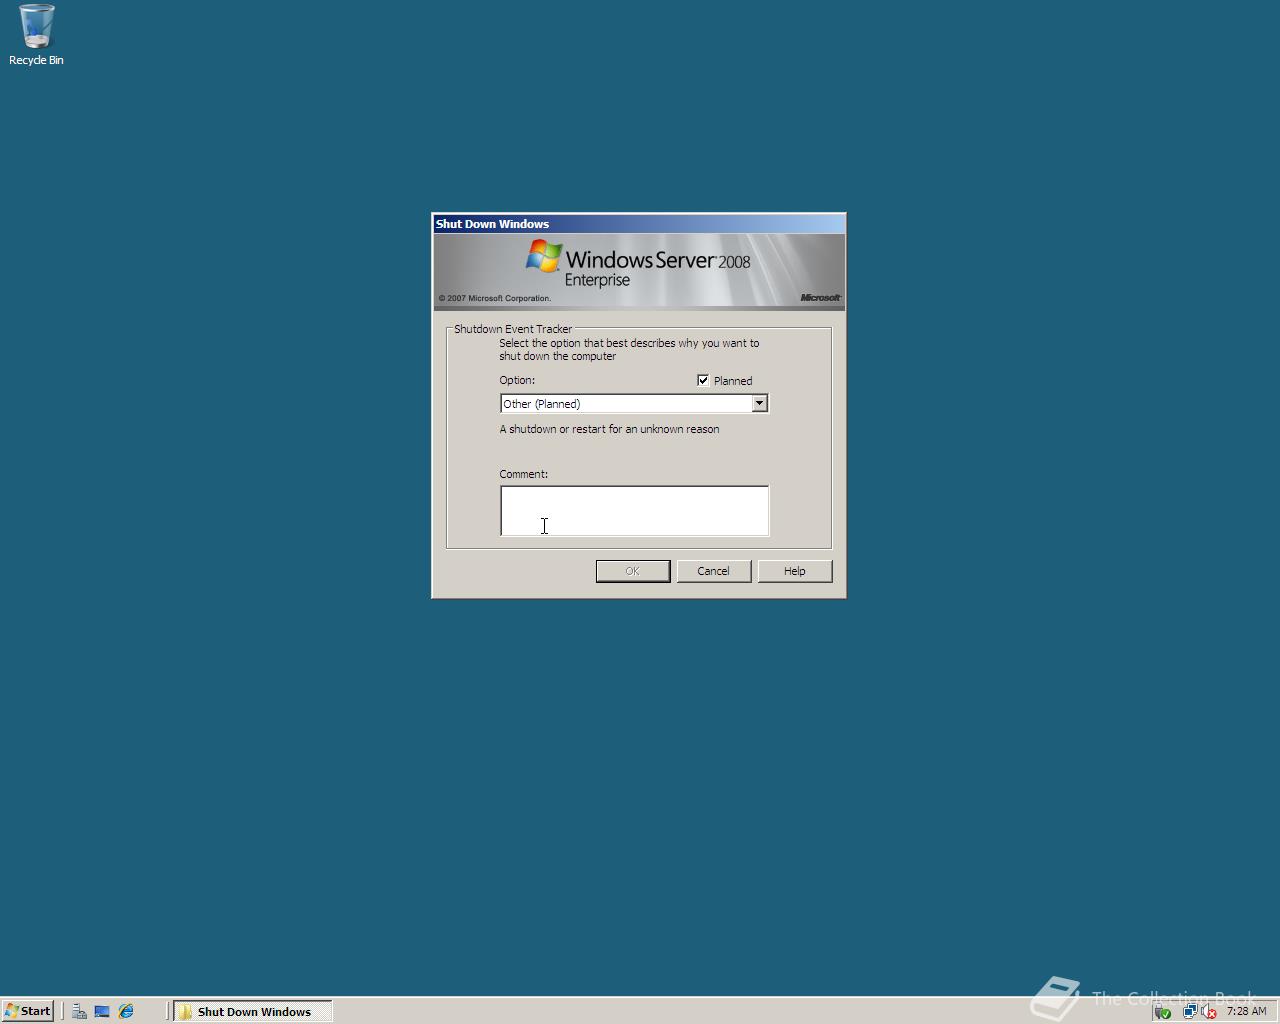Open the network connection tray icon
Viewport: 1280px width, 1024px height.
pyautogui.click(x=1189, y=1011)
